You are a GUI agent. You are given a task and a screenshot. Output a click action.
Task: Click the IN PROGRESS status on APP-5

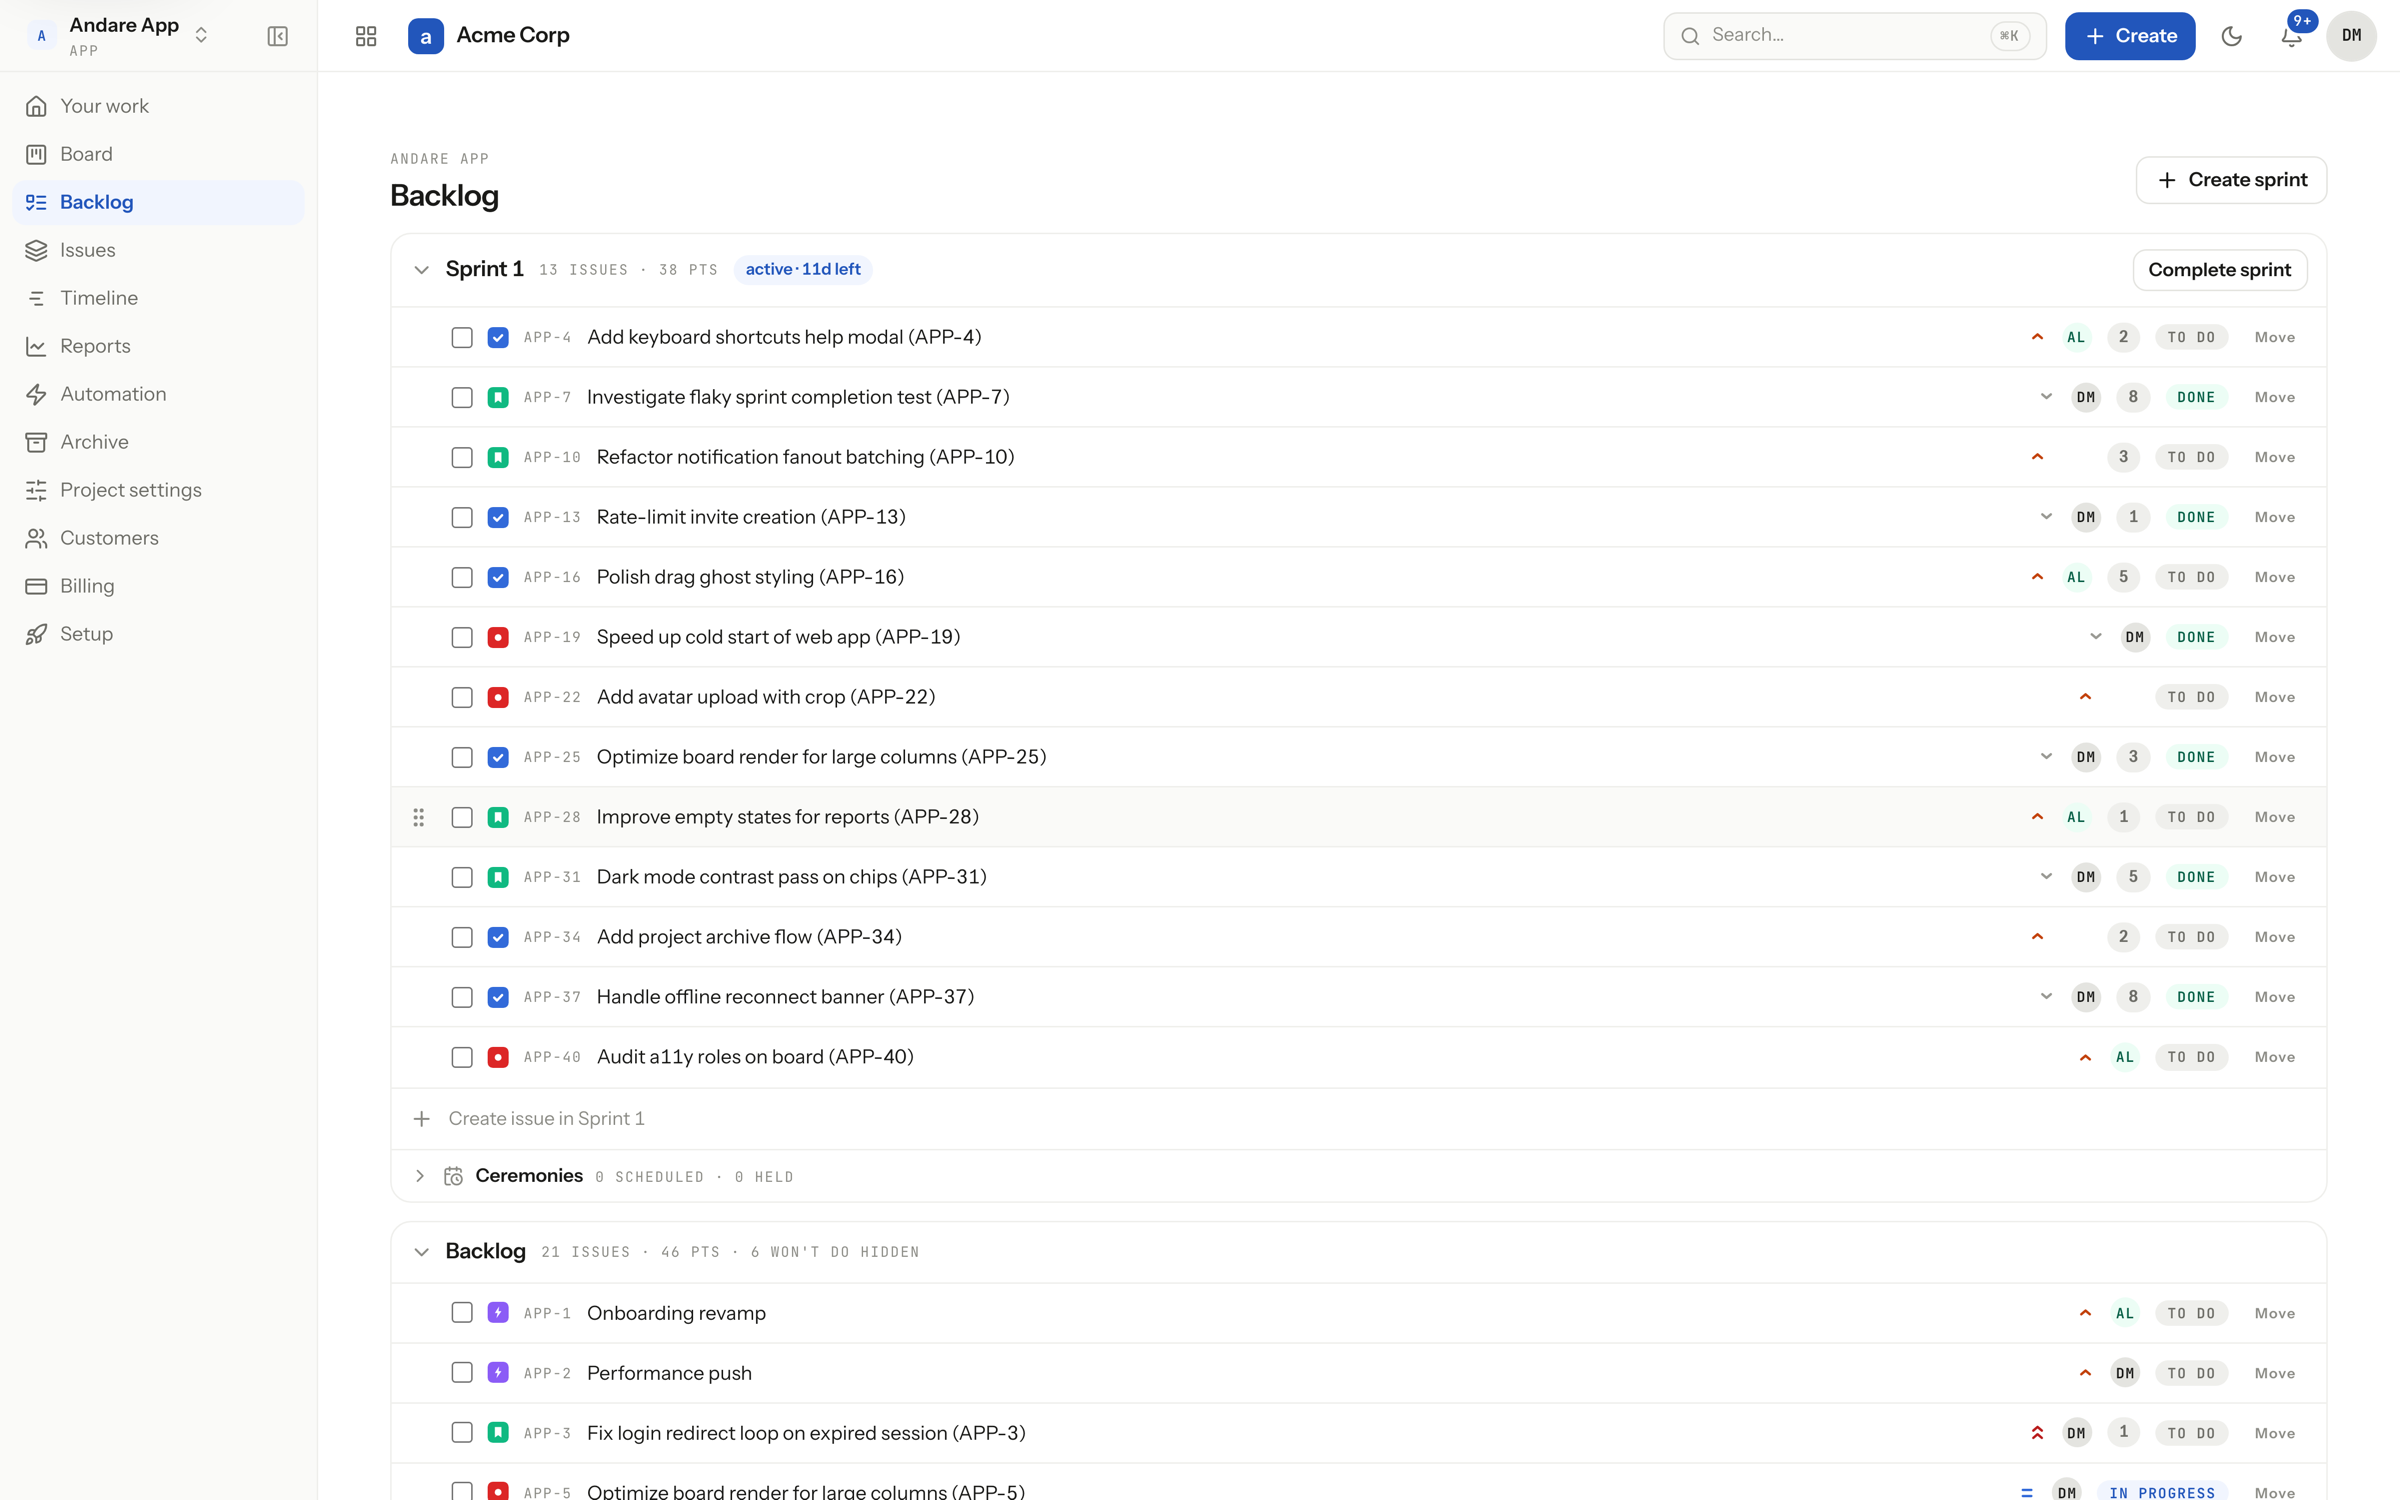(x=2162, y=1492)
